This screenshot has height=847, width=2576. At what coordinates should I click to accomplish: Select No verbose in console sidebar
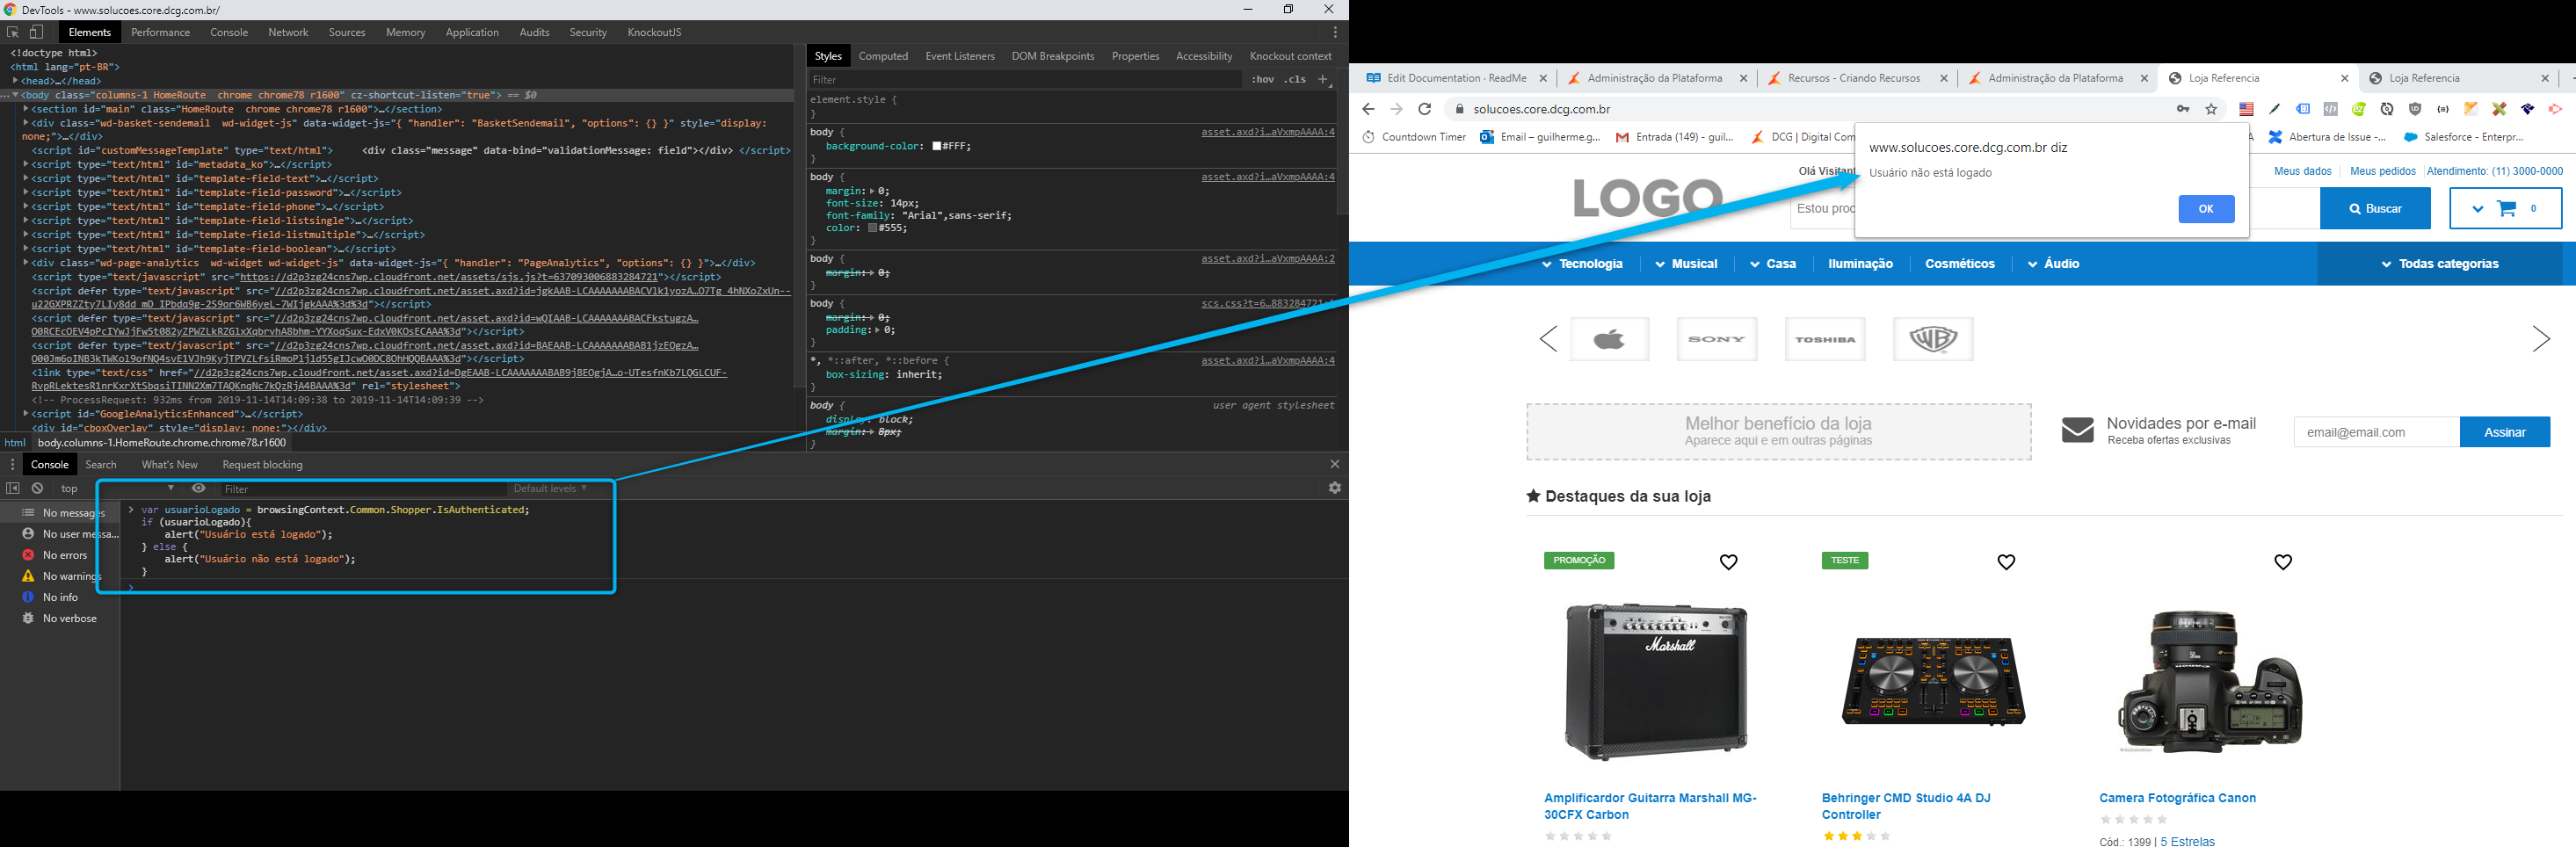point(60,618)
